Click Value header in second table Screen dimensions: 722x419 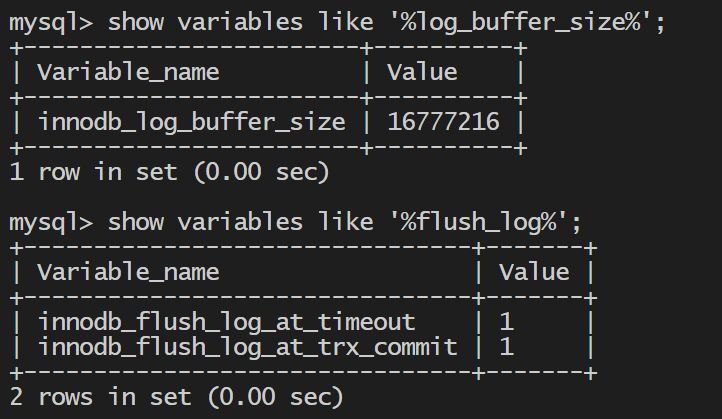tap(534, 272)
